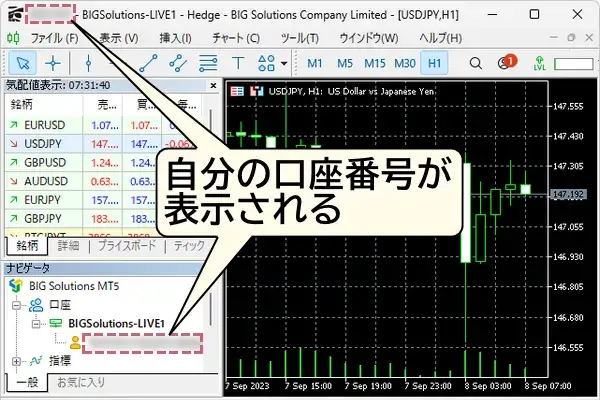Select the 指標 indicators item
The height and width of the screenshot is (400, 600).
60,361
